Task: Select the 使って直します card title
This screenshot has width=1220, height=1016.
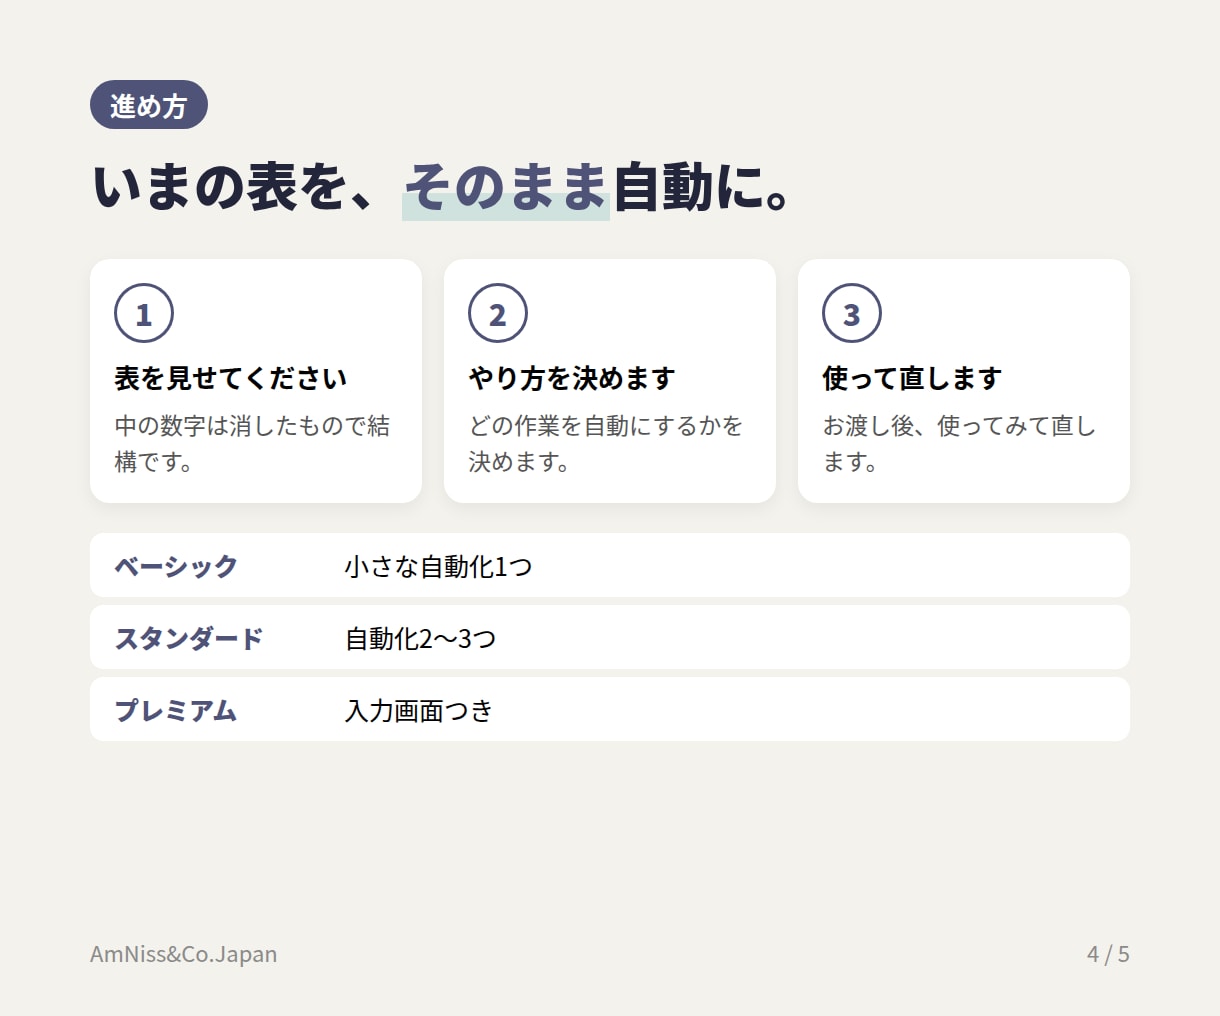Action: pyautogui.click(x=912, y=378)
